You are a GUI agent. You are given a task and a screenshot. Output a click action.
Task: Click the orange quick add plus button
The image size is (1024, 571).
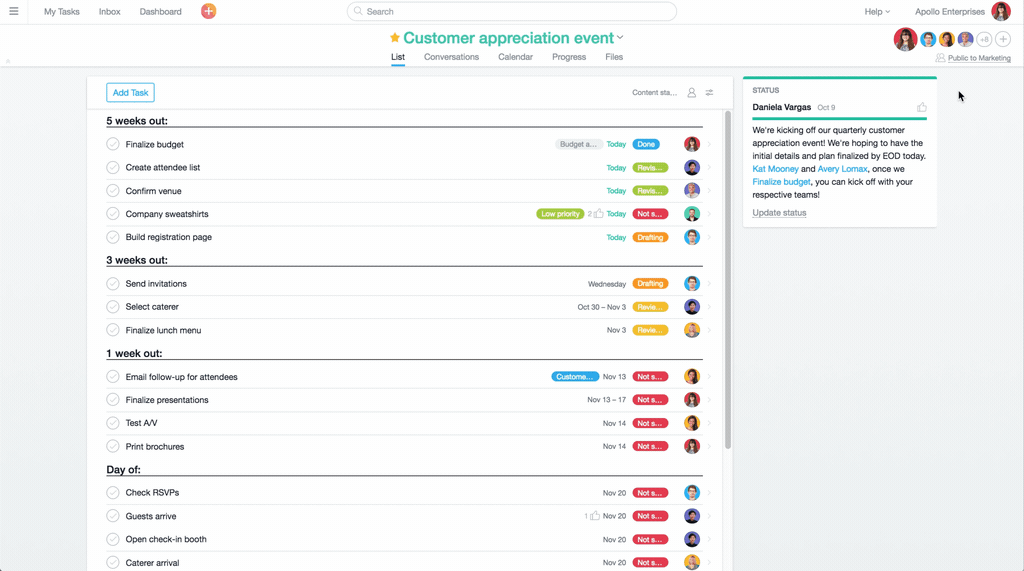(x=208, y=11)
